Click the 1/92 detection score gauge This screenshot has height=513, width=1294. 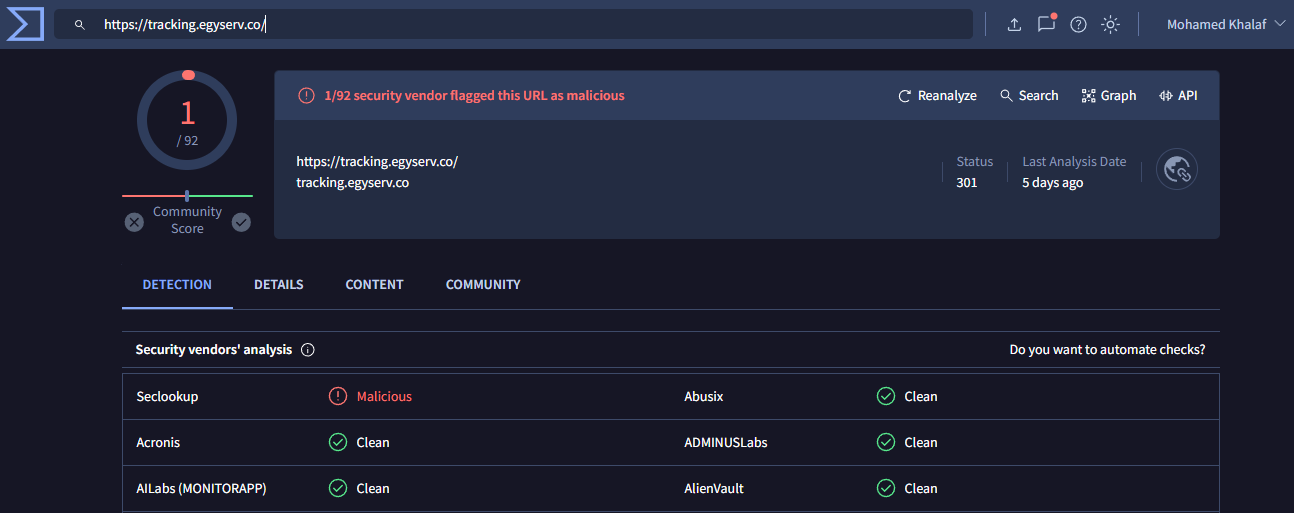coord(187,121)
